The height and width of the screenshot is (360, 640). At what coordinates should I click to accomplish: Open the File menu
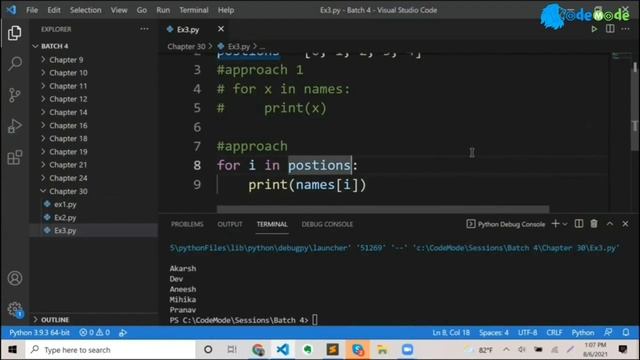[32, 10]
